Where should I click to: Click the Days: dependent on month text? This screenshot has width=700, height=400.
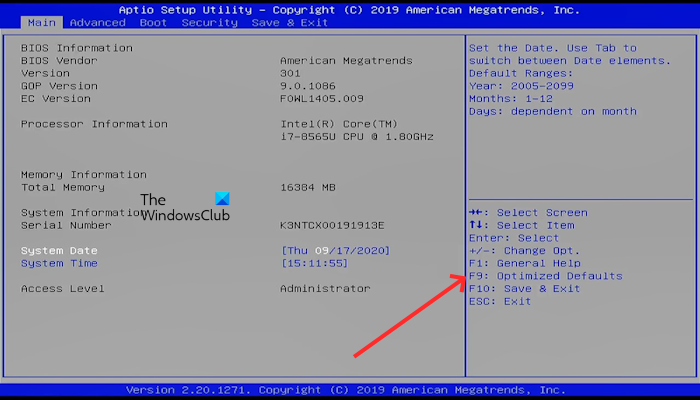point(553,111)
